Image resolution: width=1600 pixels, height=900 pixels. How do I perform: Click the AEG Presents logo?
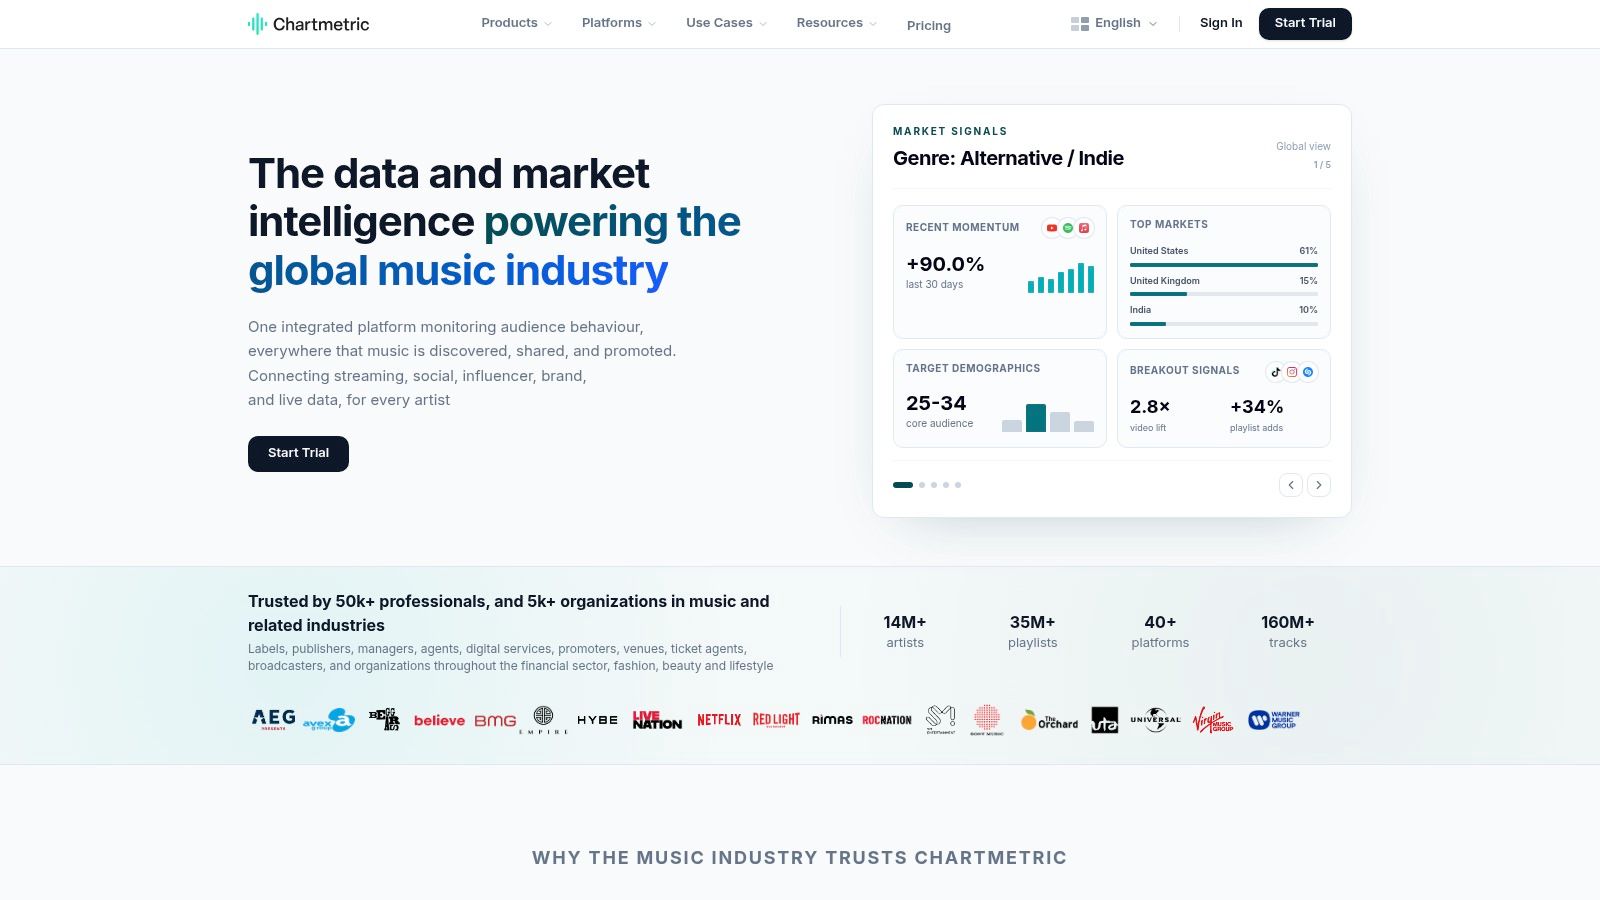pos(273,719)
